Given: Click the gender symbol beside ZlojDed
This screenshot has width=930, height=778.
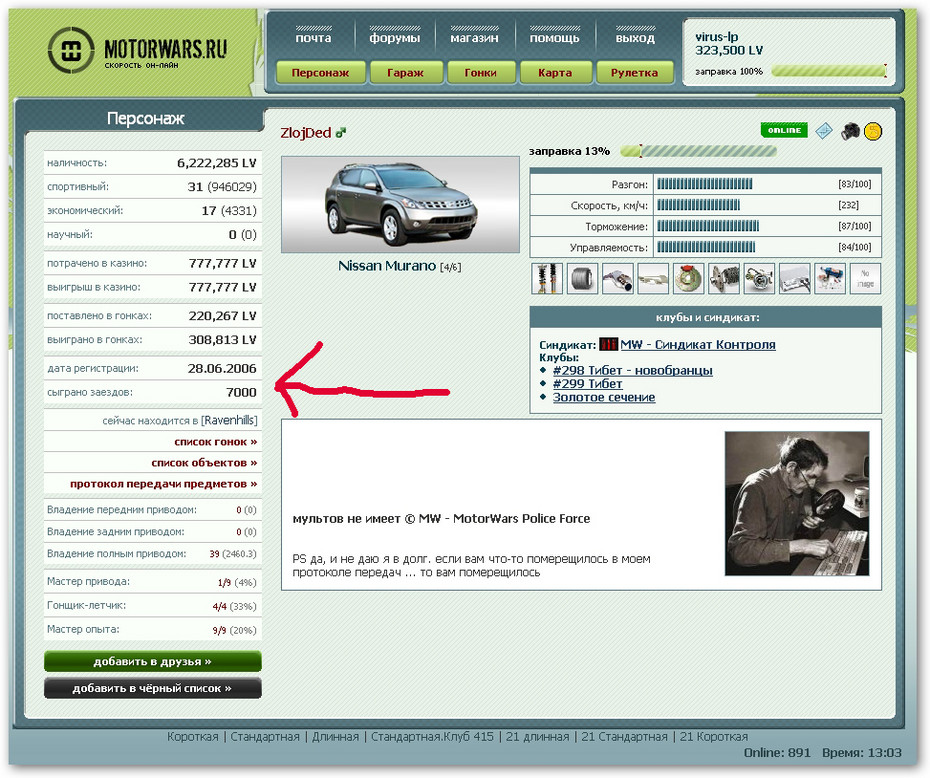Looking at the screenshot, I should tap(340, 133).
